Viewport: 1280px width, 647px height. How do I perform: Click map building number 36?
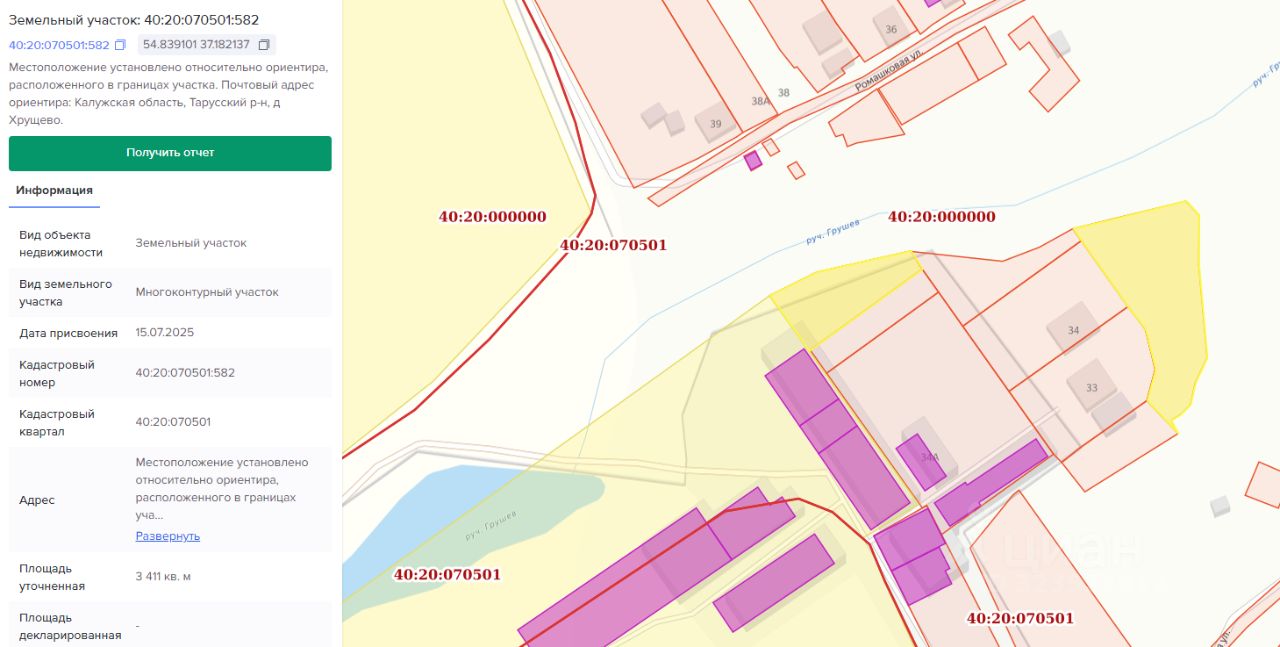coord(891,29)
